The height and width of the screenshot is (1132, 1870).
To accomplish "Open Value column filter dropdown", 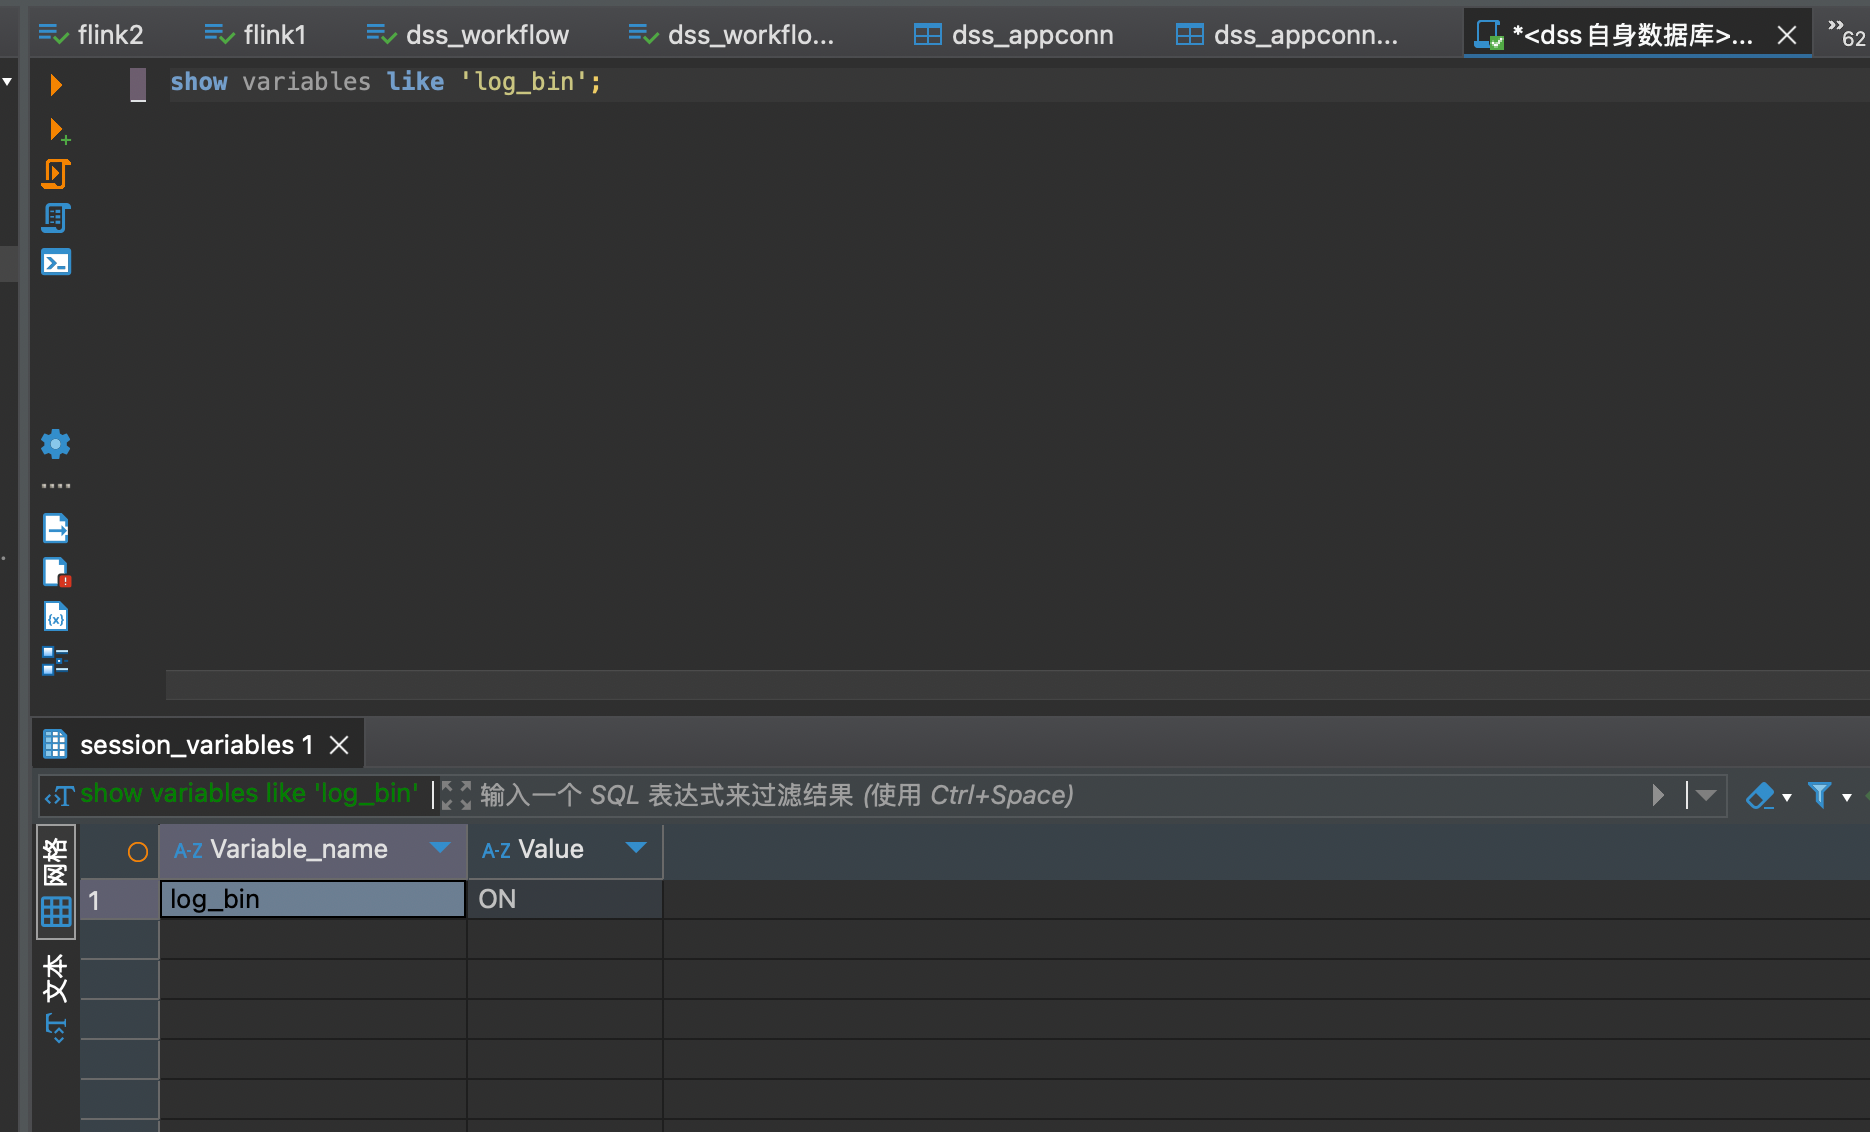I will tap(635, 848).
